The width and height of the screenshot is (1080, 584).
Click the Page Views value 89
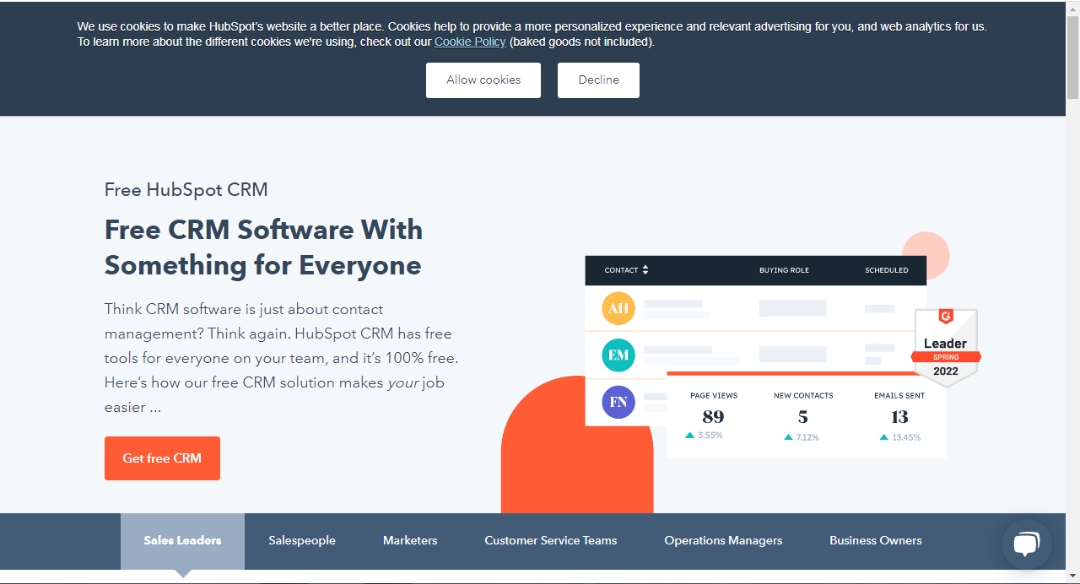[x=713, y=417]
